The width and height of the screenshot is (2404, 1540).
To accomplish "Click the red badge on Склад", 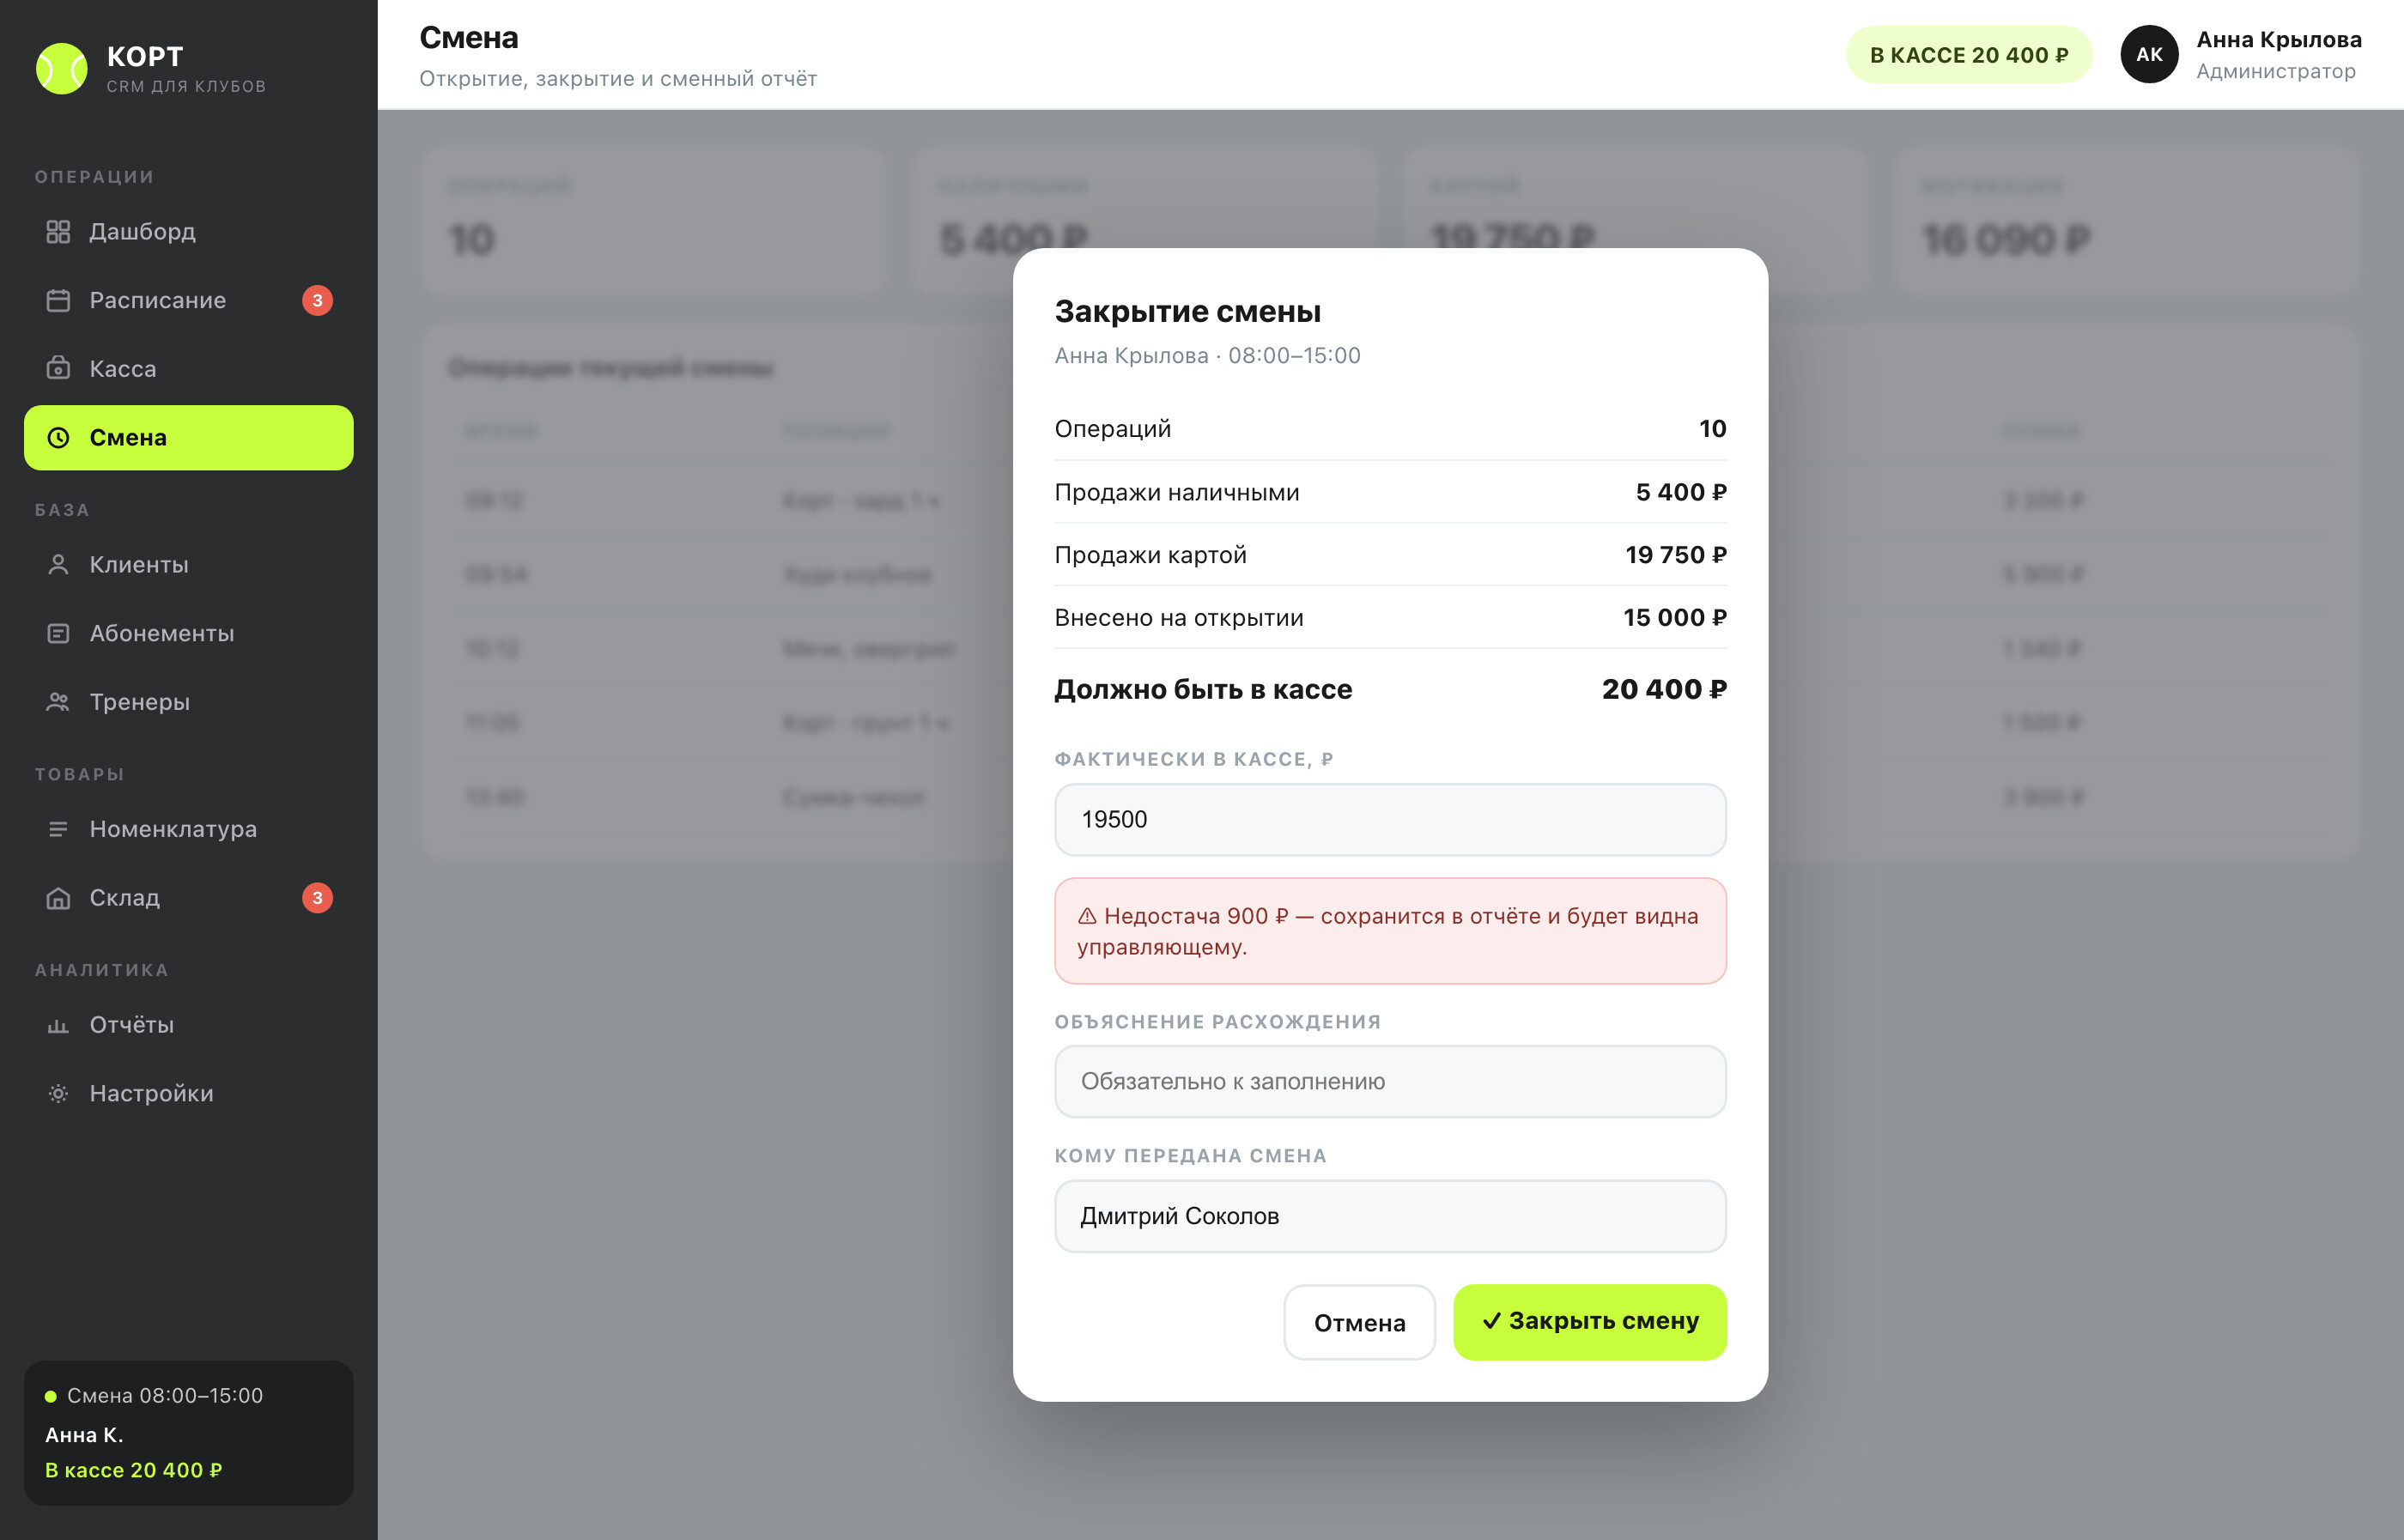I will pyautogui.click(x=317, y=898).
